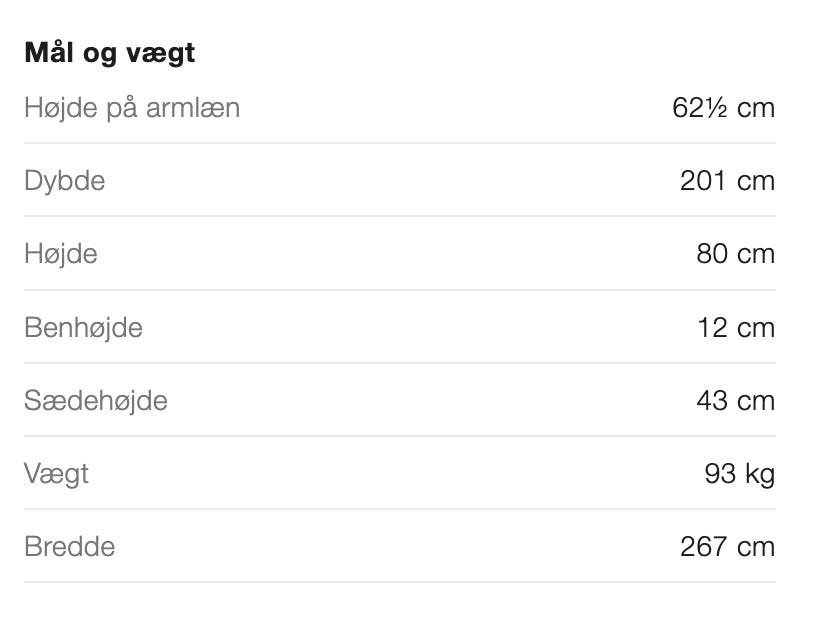
Task: Select the 'Højde på armlæn' label
Action: pyautogui.click(x=132, y=108)
